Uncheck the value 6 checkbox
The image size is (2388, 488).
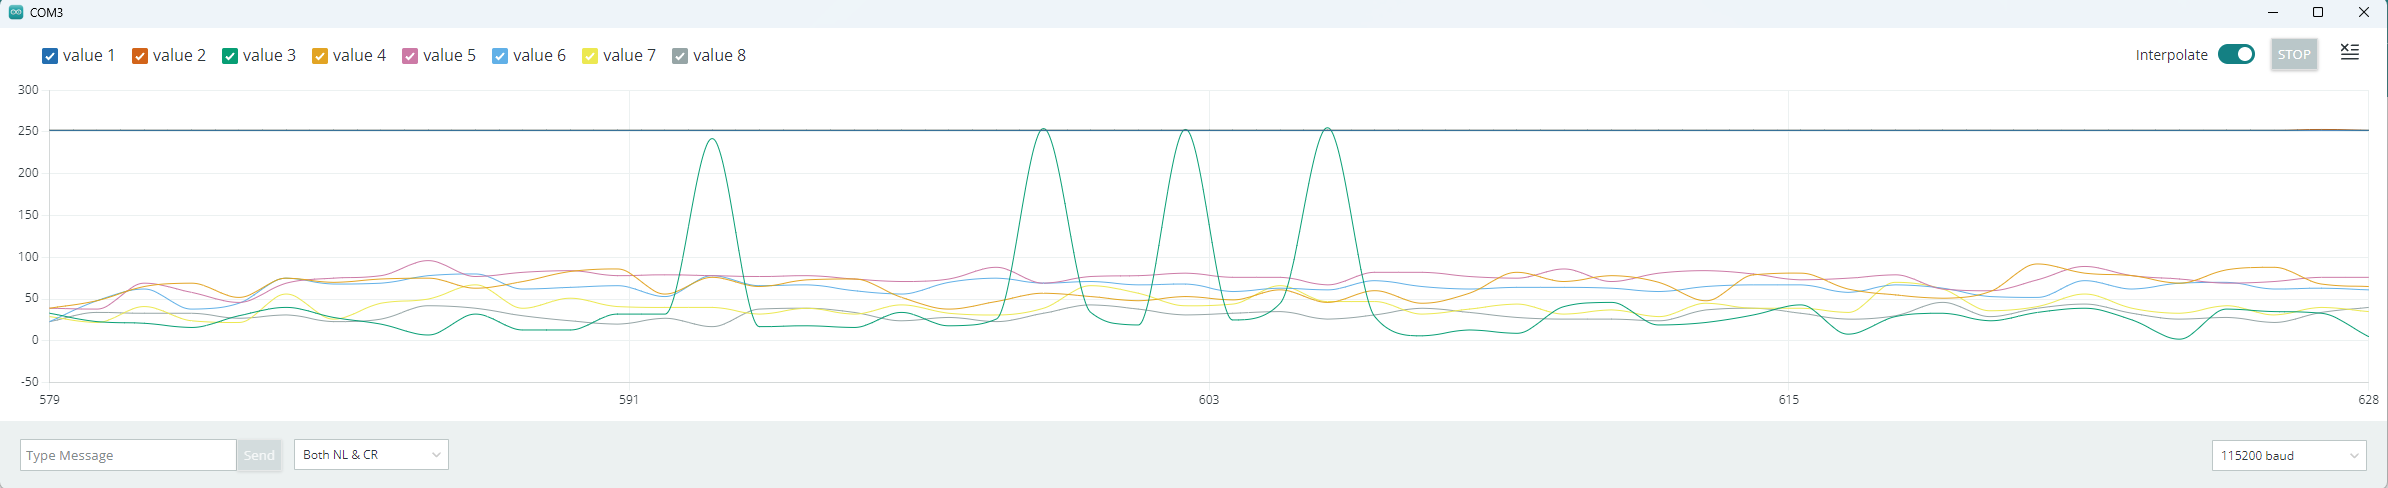(500, 56)
